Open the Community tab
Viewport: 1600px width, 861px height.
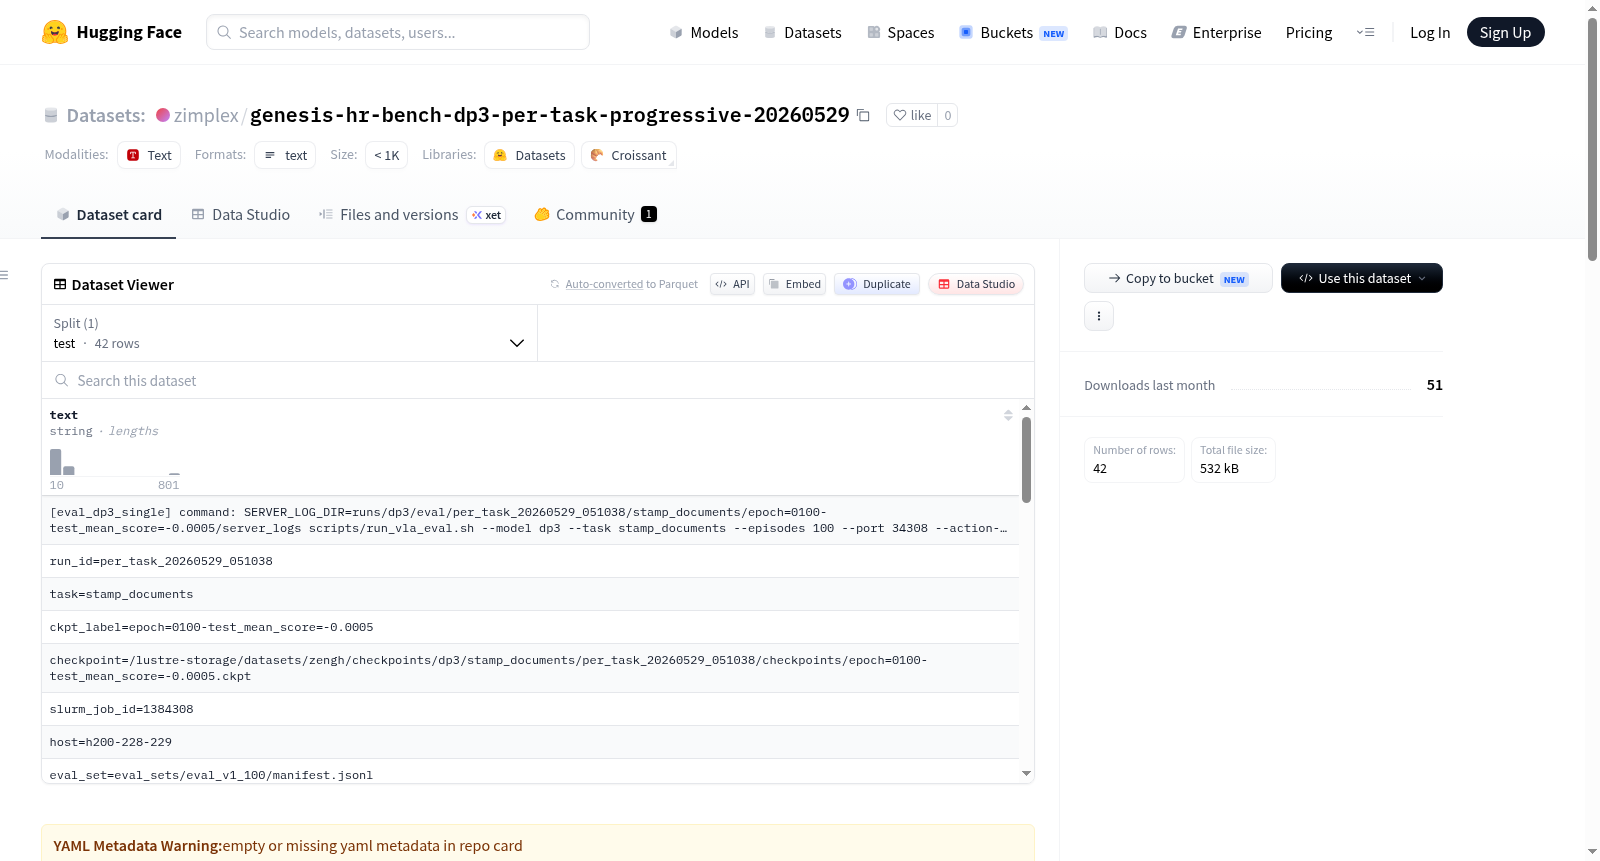pyautogui.click(x=595, y=214)
